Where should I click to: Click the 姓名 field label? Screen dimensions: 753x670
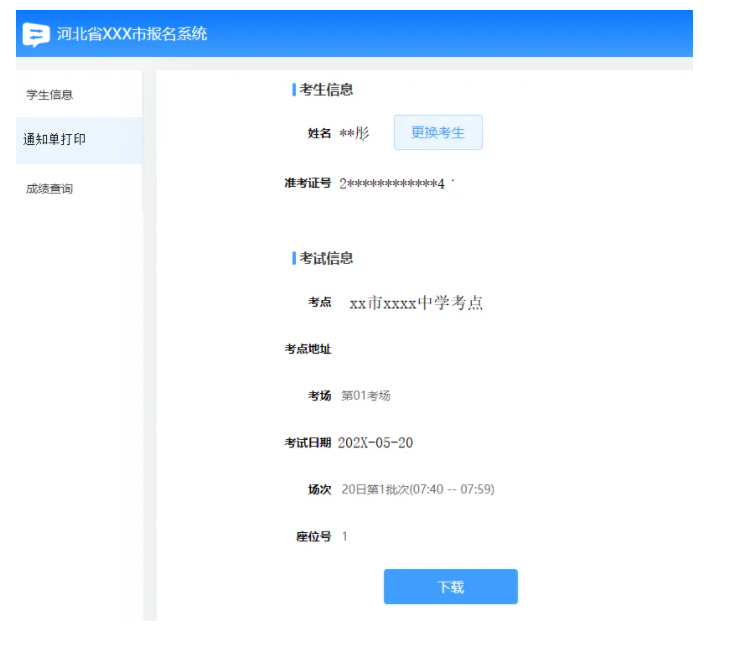(x=319, y=134)
